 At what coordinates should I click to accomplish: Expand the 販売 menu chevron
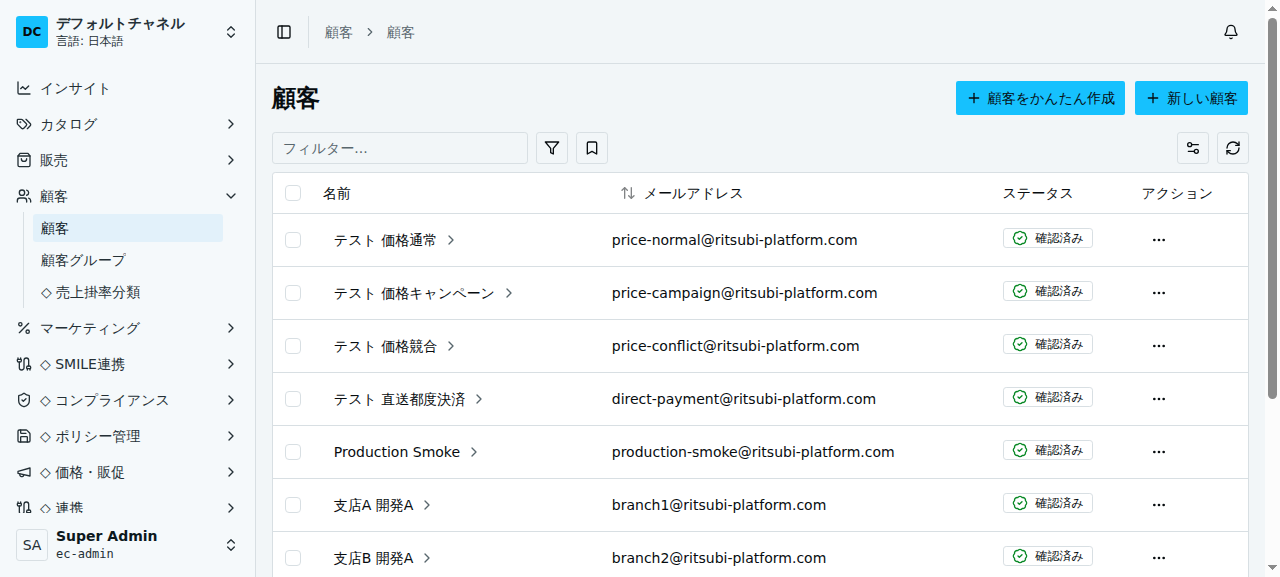pos(231,160)
